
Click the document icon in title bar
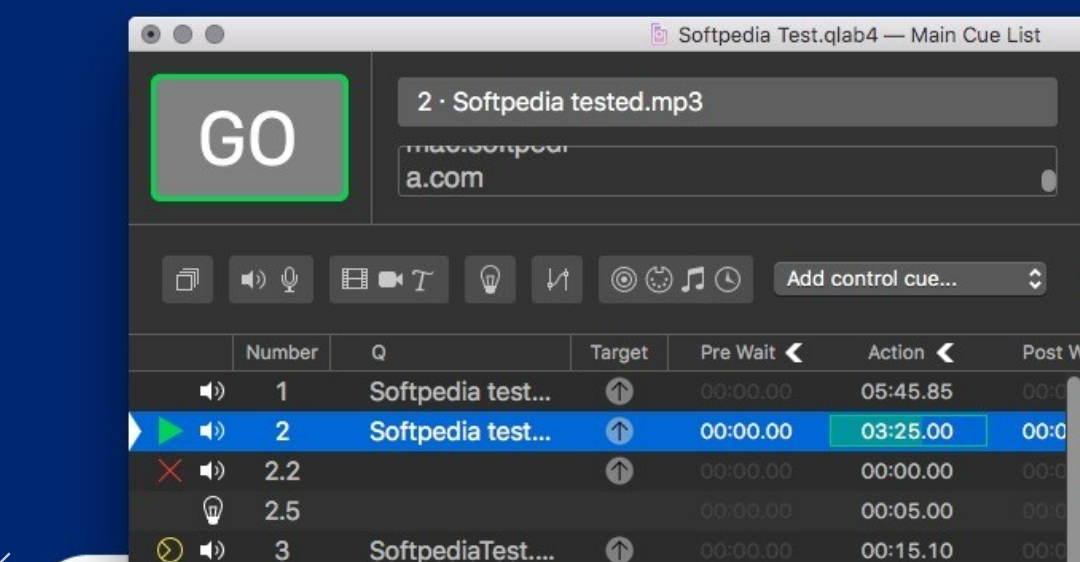pyautogui.click(x=659, y=34)
